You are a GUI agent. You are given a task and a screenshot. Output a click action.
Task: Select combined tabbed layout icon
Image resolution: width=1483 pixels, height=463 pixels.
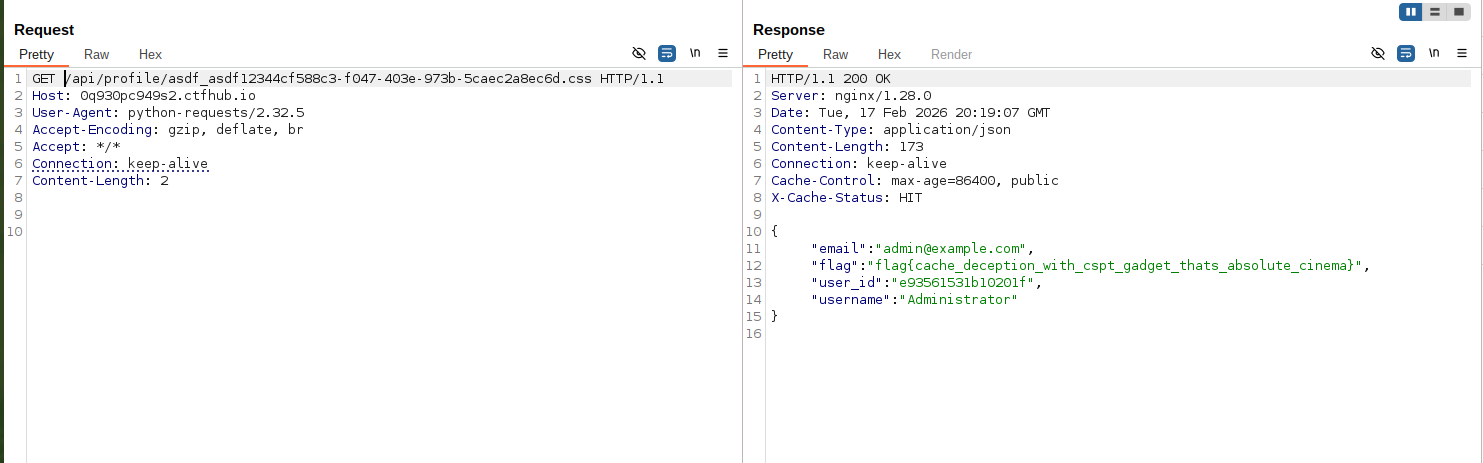[x=1459, y=12]
